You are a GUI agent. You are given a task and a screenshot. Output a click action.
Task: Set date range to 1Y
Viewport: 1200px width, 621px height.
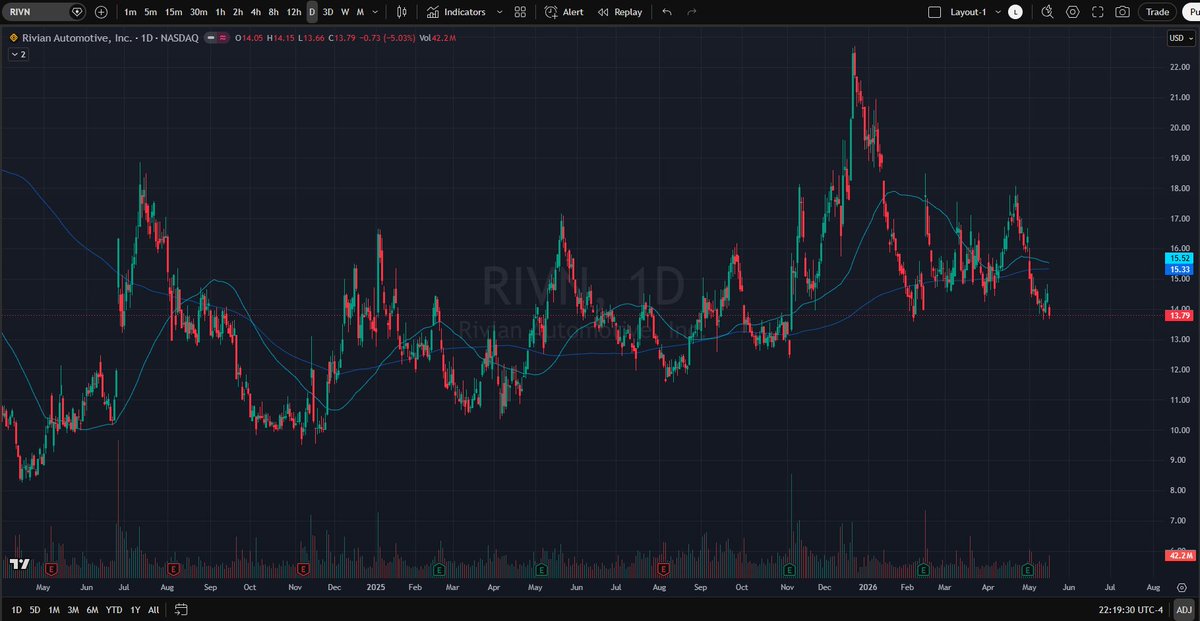(x=135, y=609)
